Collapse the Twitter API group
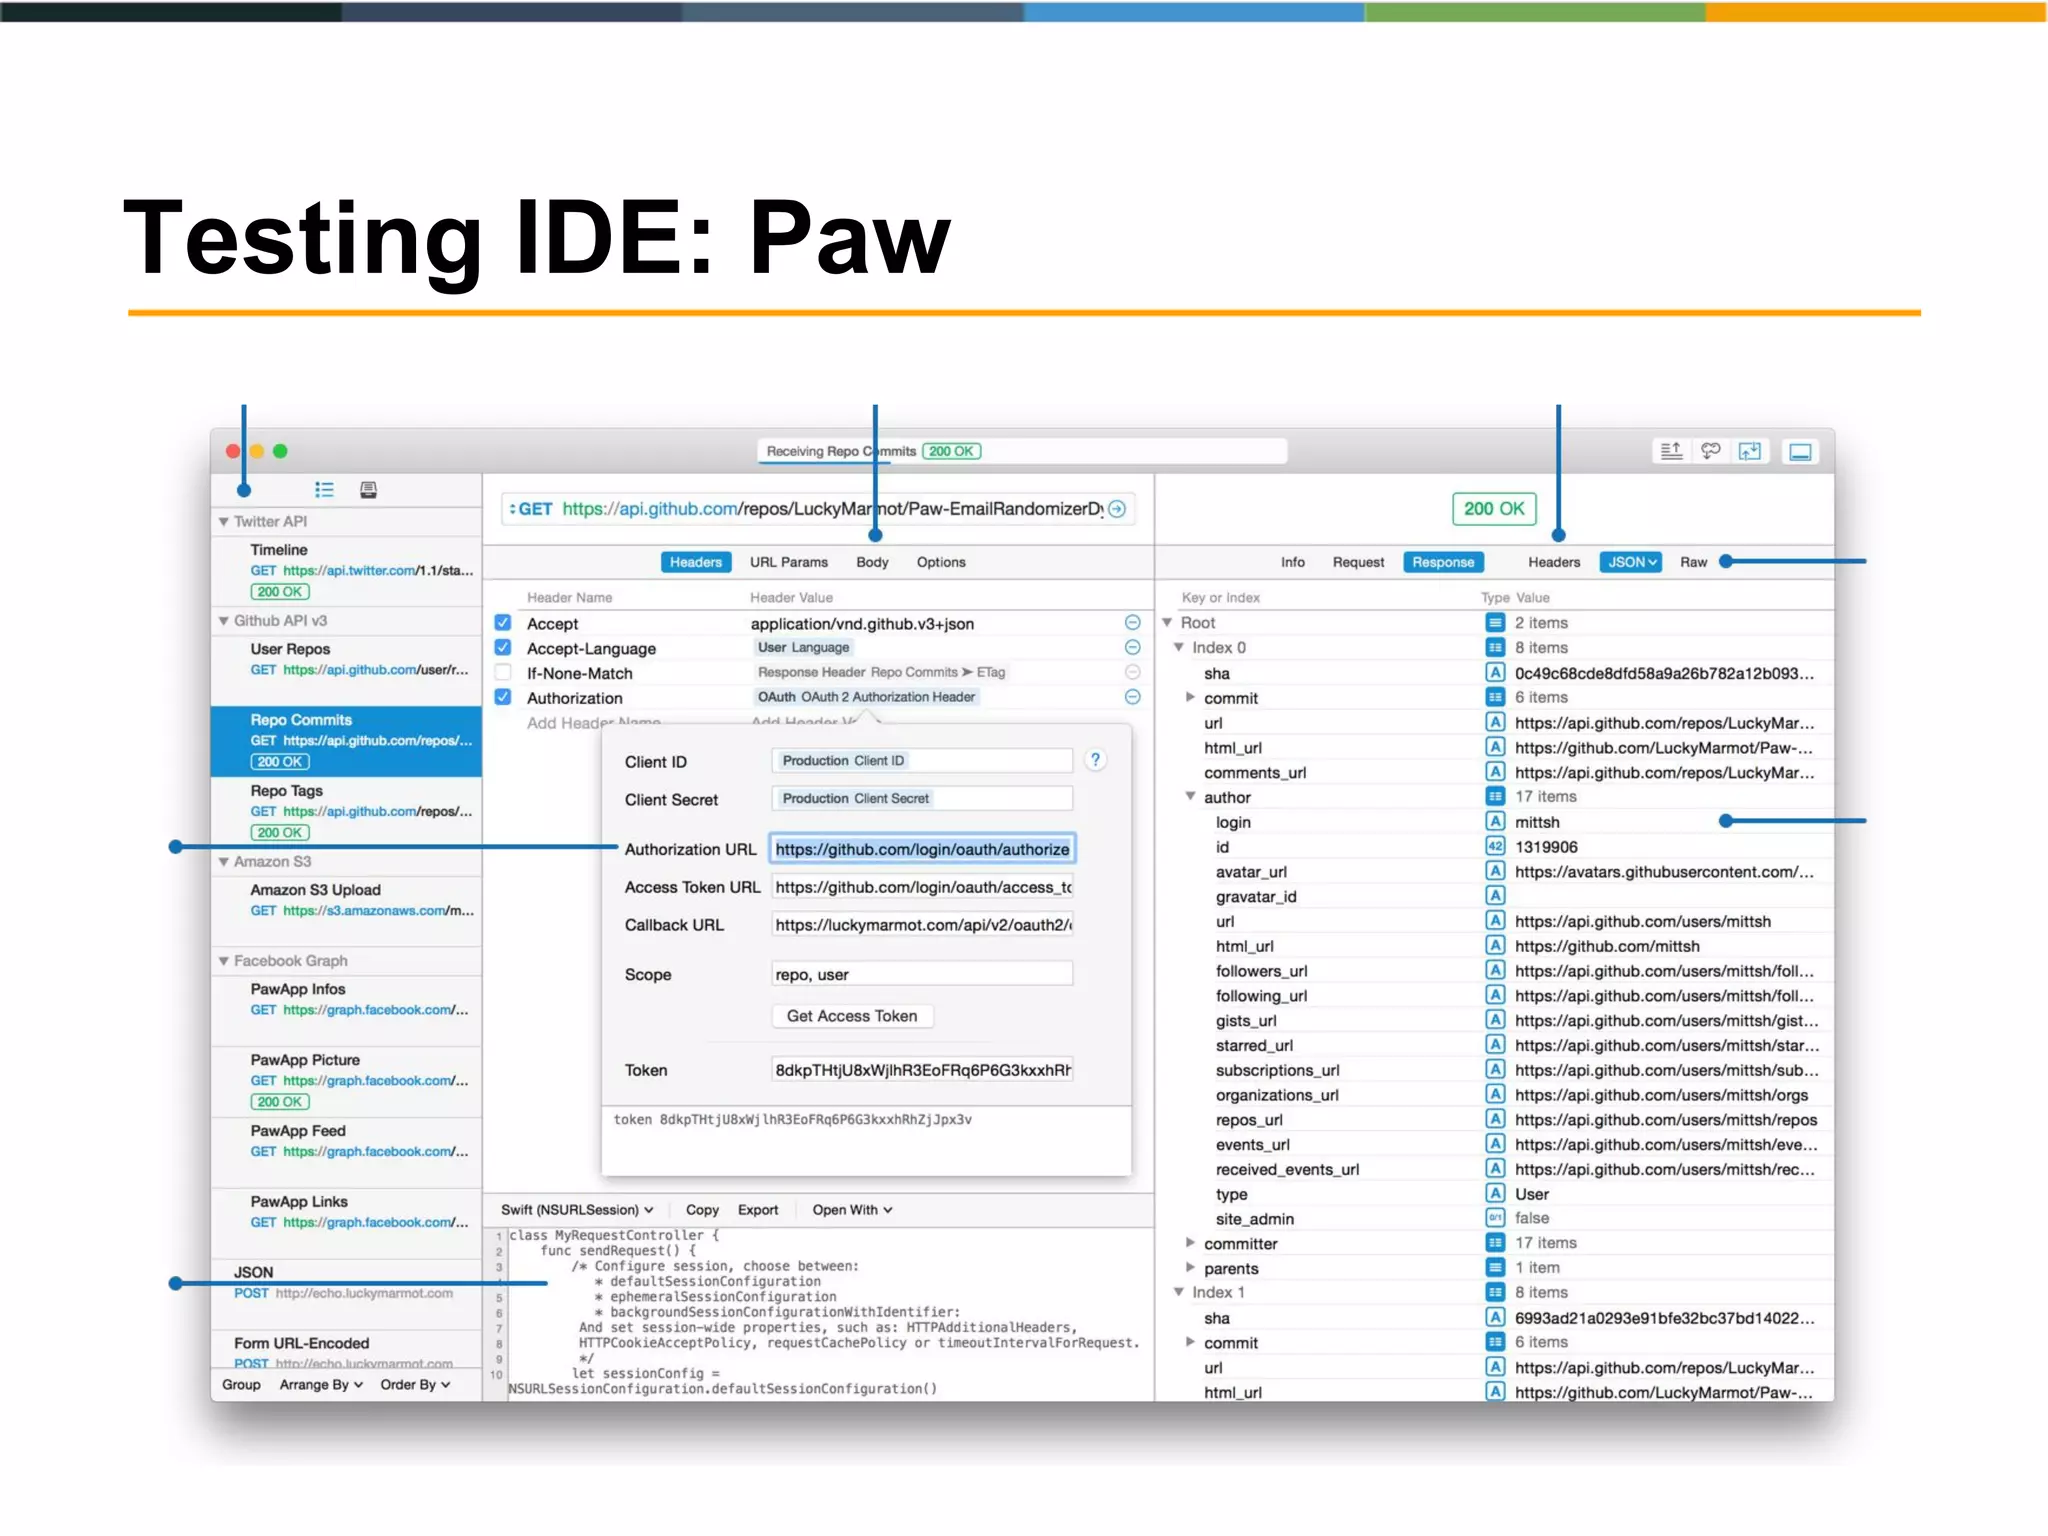Image resolution: width=2048 pixels, height=1536 pixels. point(224,522)
